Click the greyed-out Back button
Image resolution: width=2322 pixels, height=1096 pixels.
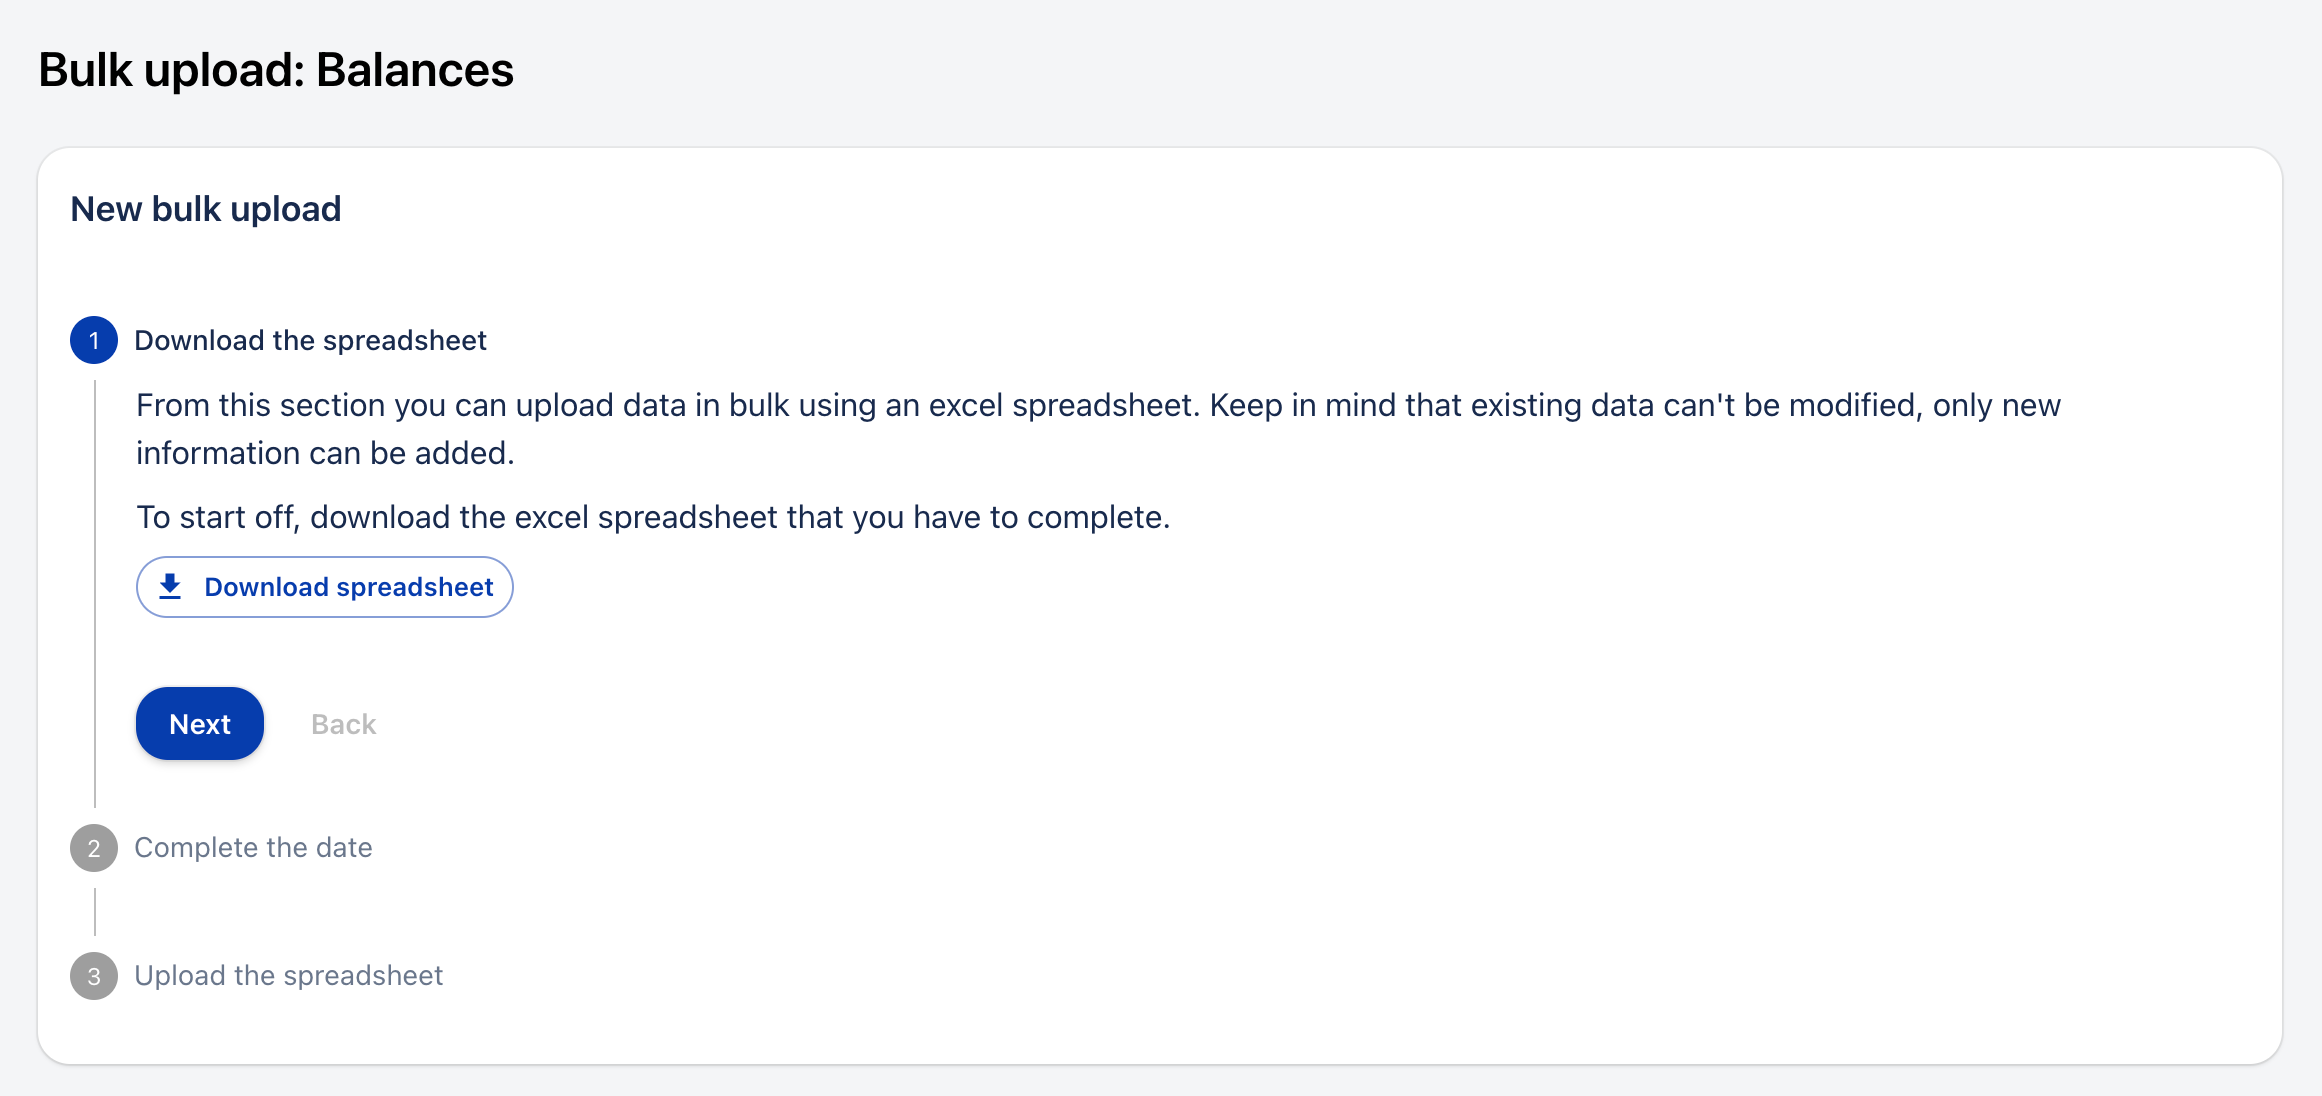click(x=343, y=724)
